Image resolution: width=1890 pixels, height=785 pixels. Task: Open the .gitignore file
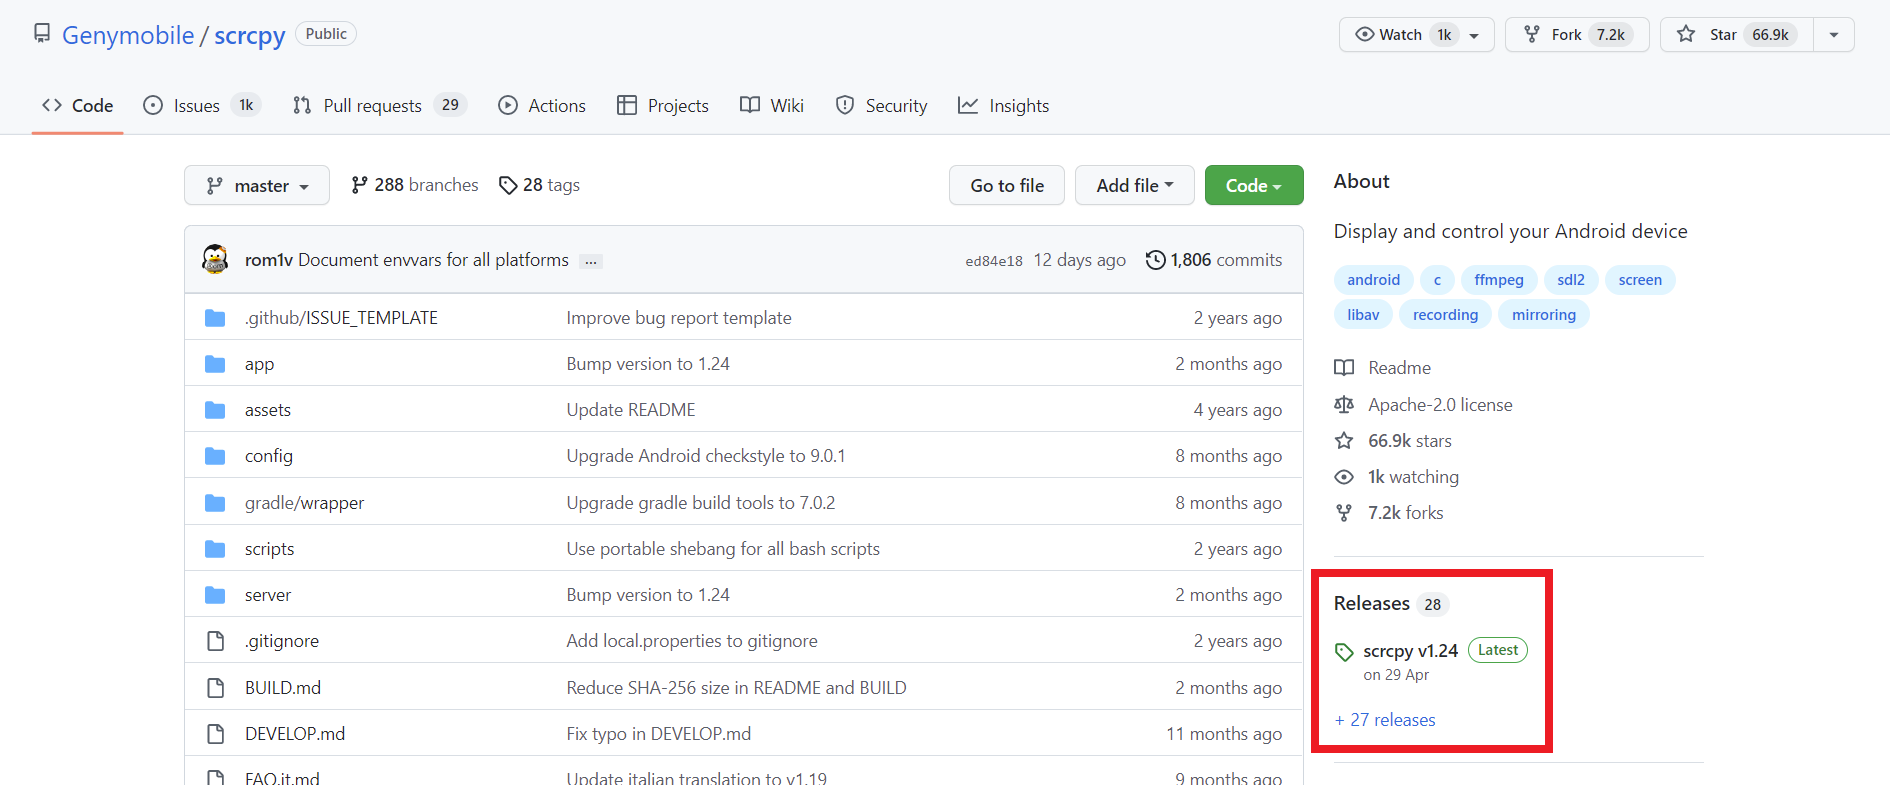pyautogui.click(x=282, y=641)
